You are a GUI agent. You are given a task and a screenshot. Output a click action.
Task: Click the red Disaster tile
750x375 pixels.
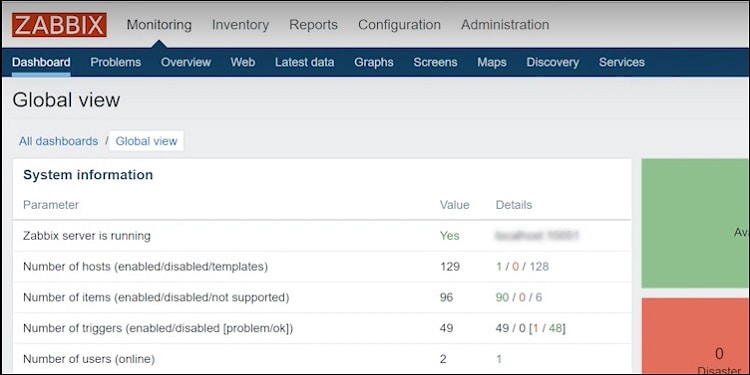(x=695, y=336)
